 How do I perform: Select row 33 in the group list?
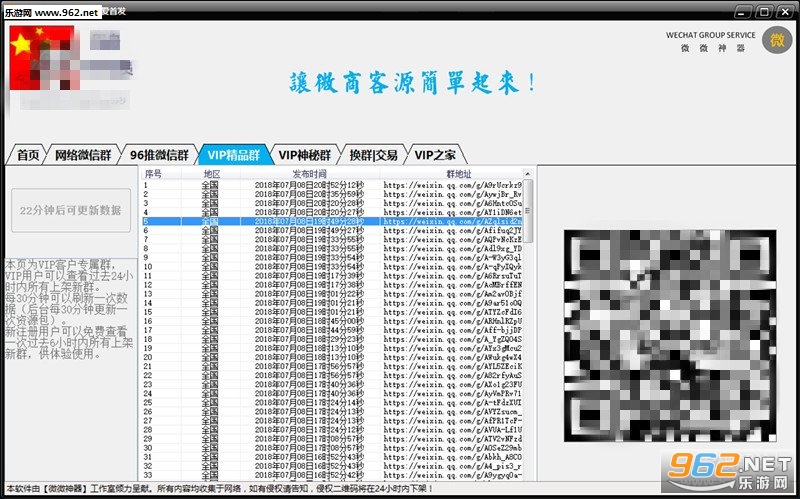tap(332, 476)
